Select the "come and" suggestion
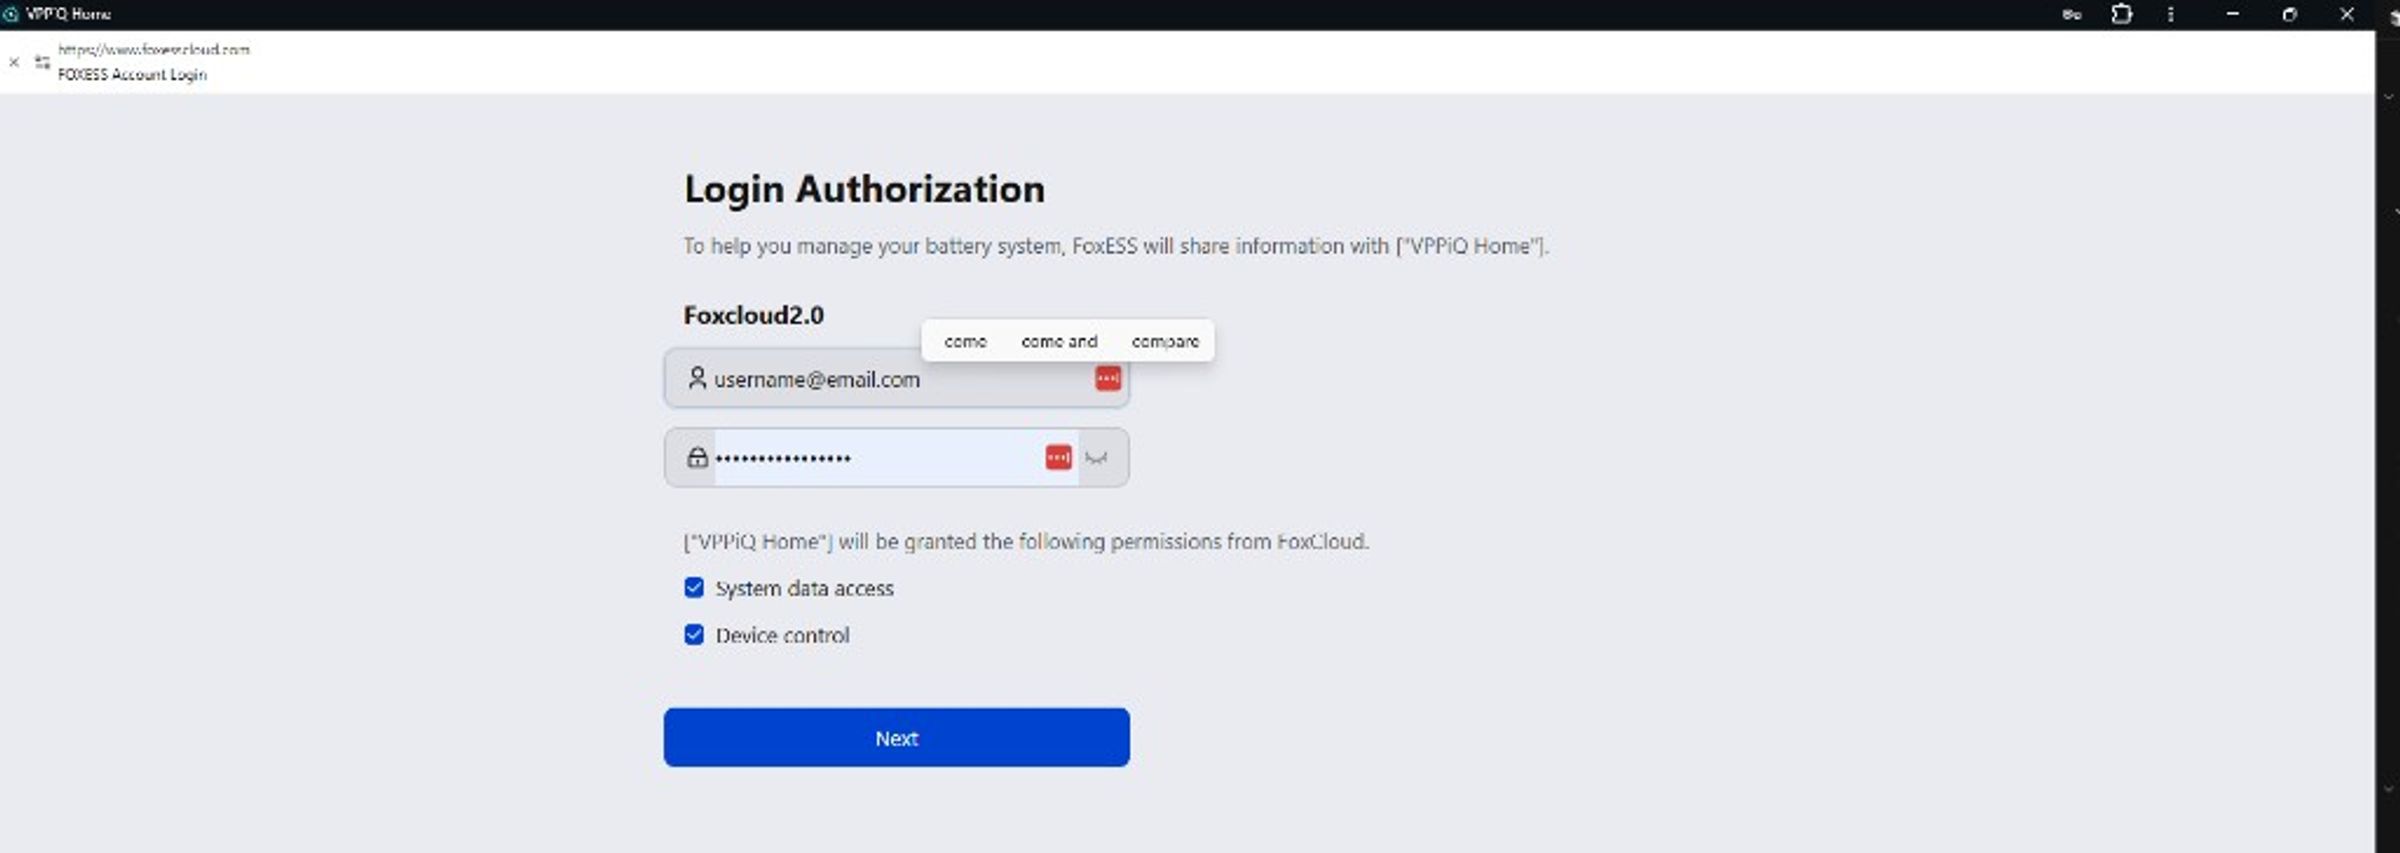The height and width of the screenshot is (853, 2400). (1059, 341)
